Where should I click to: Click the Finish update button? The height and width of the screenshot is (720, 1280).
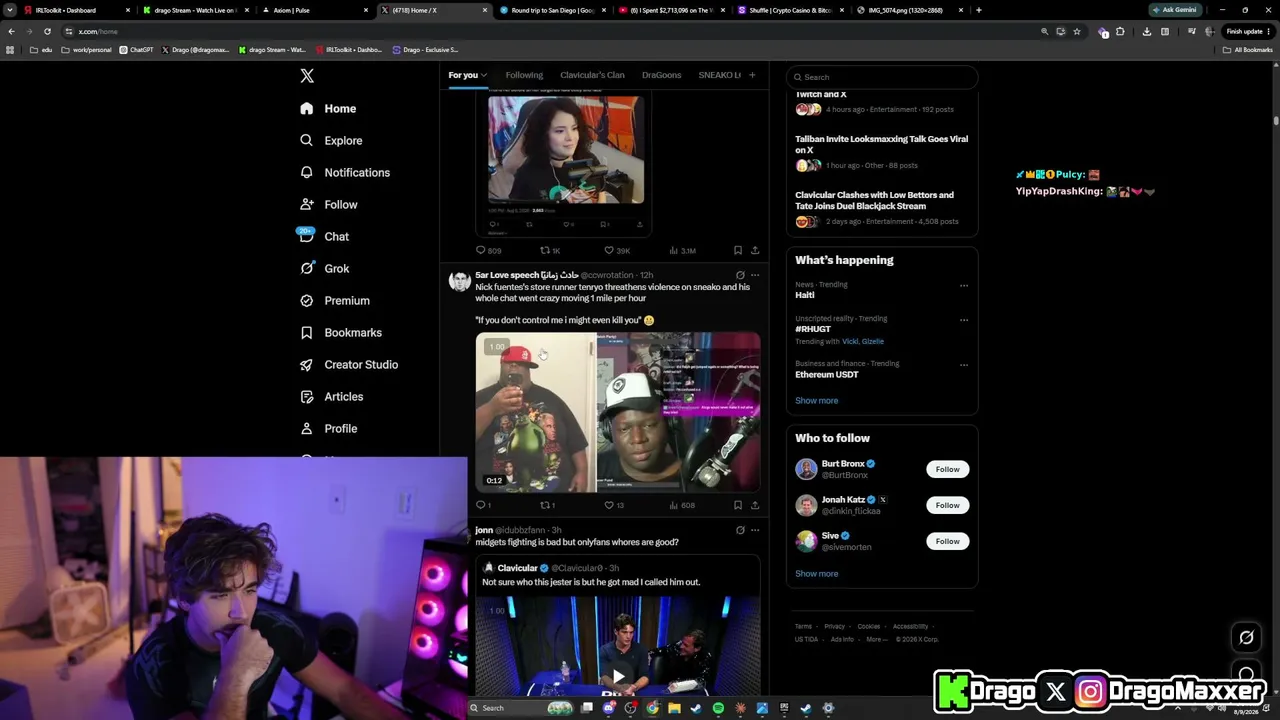(x=1248, y=31)
